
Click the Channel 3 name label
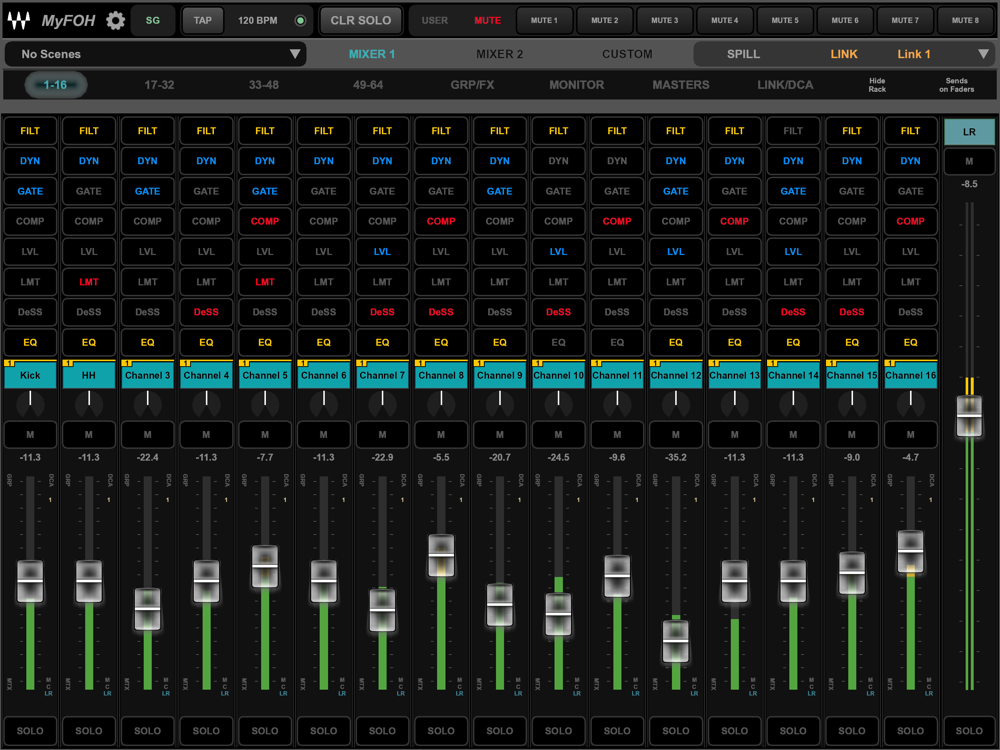pos(147,376)
